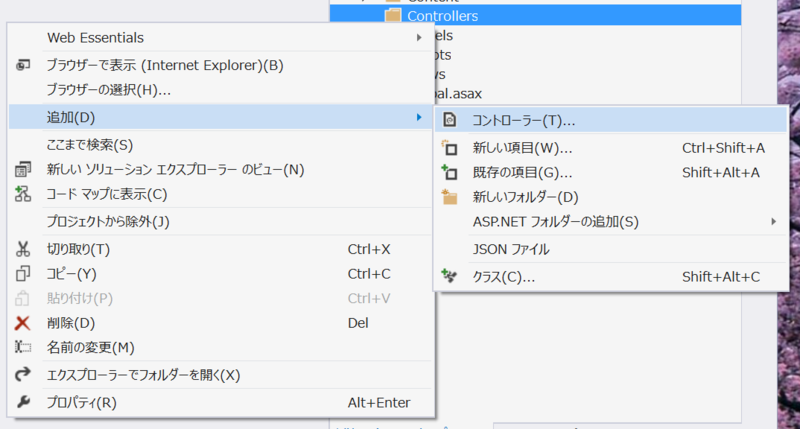Viewport: 800px width, 429px height.
Task: Click the controller document icon in submenu
Action: point(449,120)
